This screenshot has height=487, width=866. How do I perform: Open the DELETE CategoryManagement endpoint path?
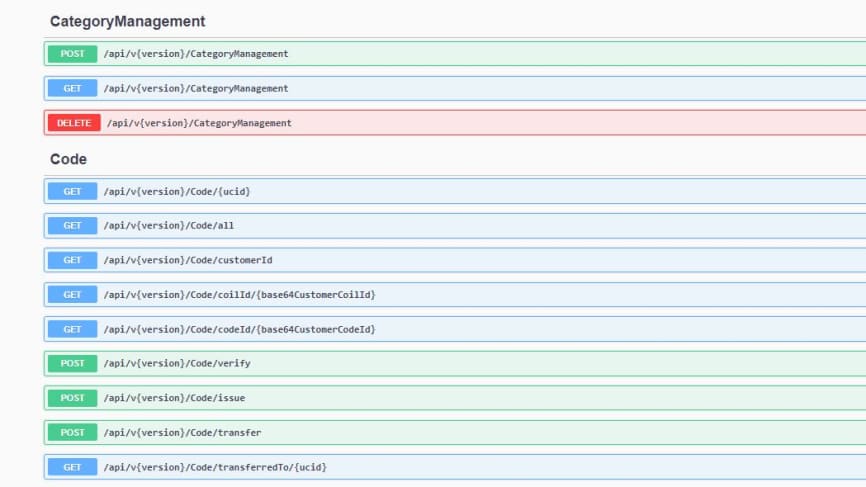(199, 123)
